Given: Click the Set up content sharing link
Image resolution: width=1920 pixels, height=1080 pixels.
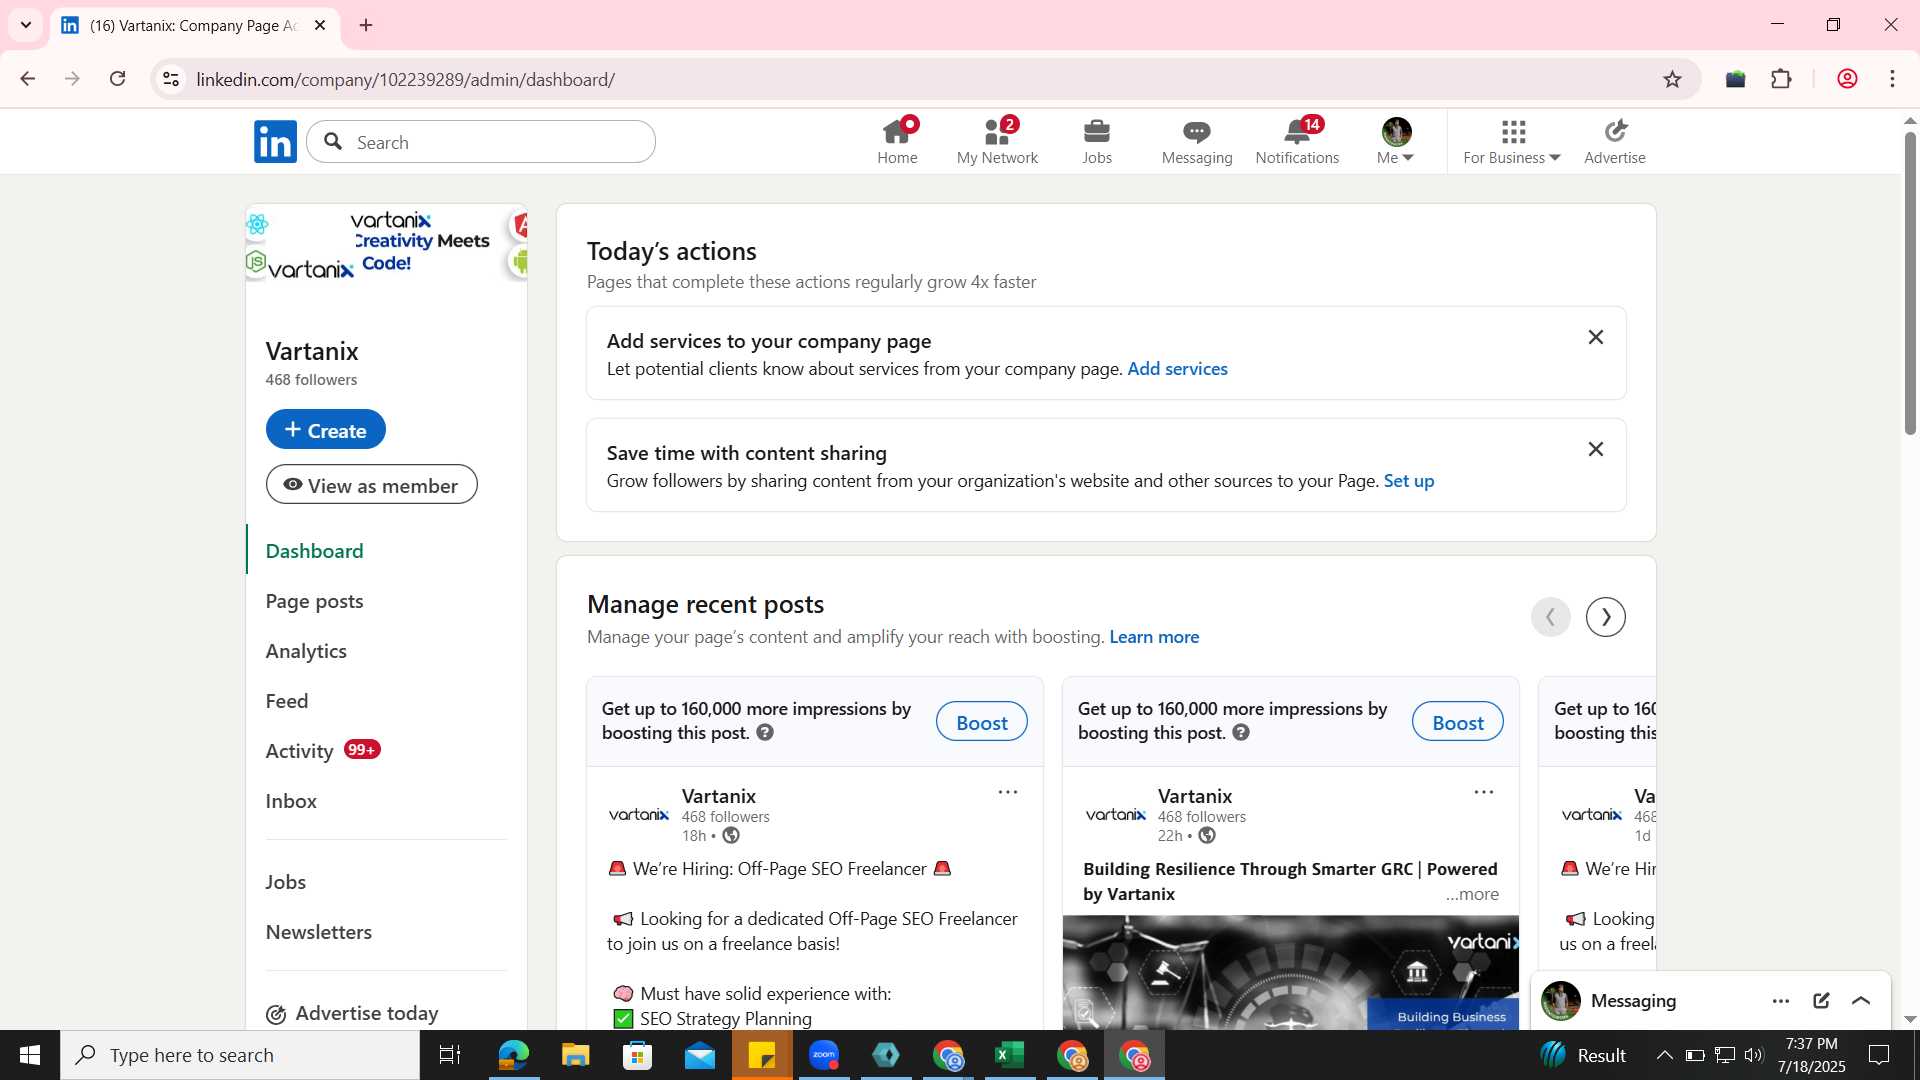Looking at the screenshot, I should [x=1408, y=481].
